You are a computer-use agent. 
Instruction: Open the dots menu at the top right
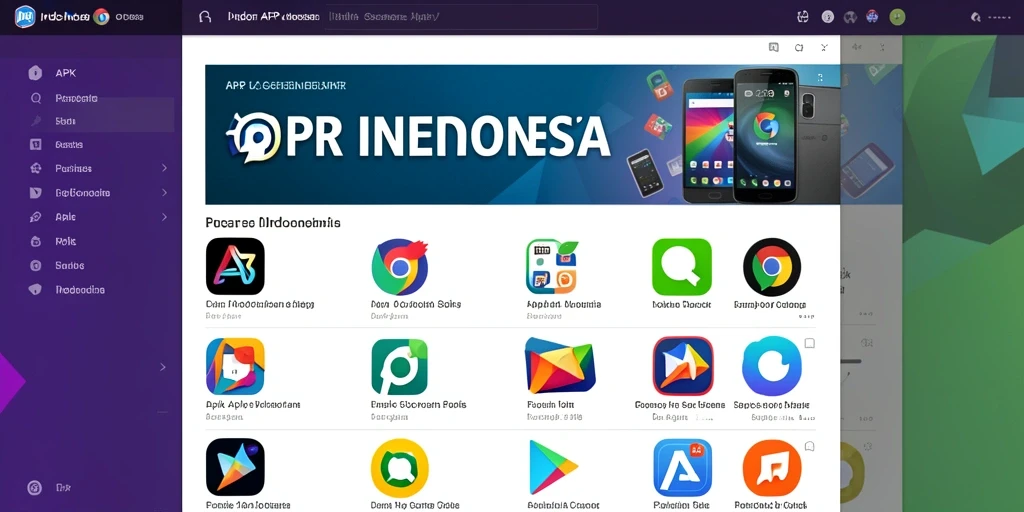1000,18
